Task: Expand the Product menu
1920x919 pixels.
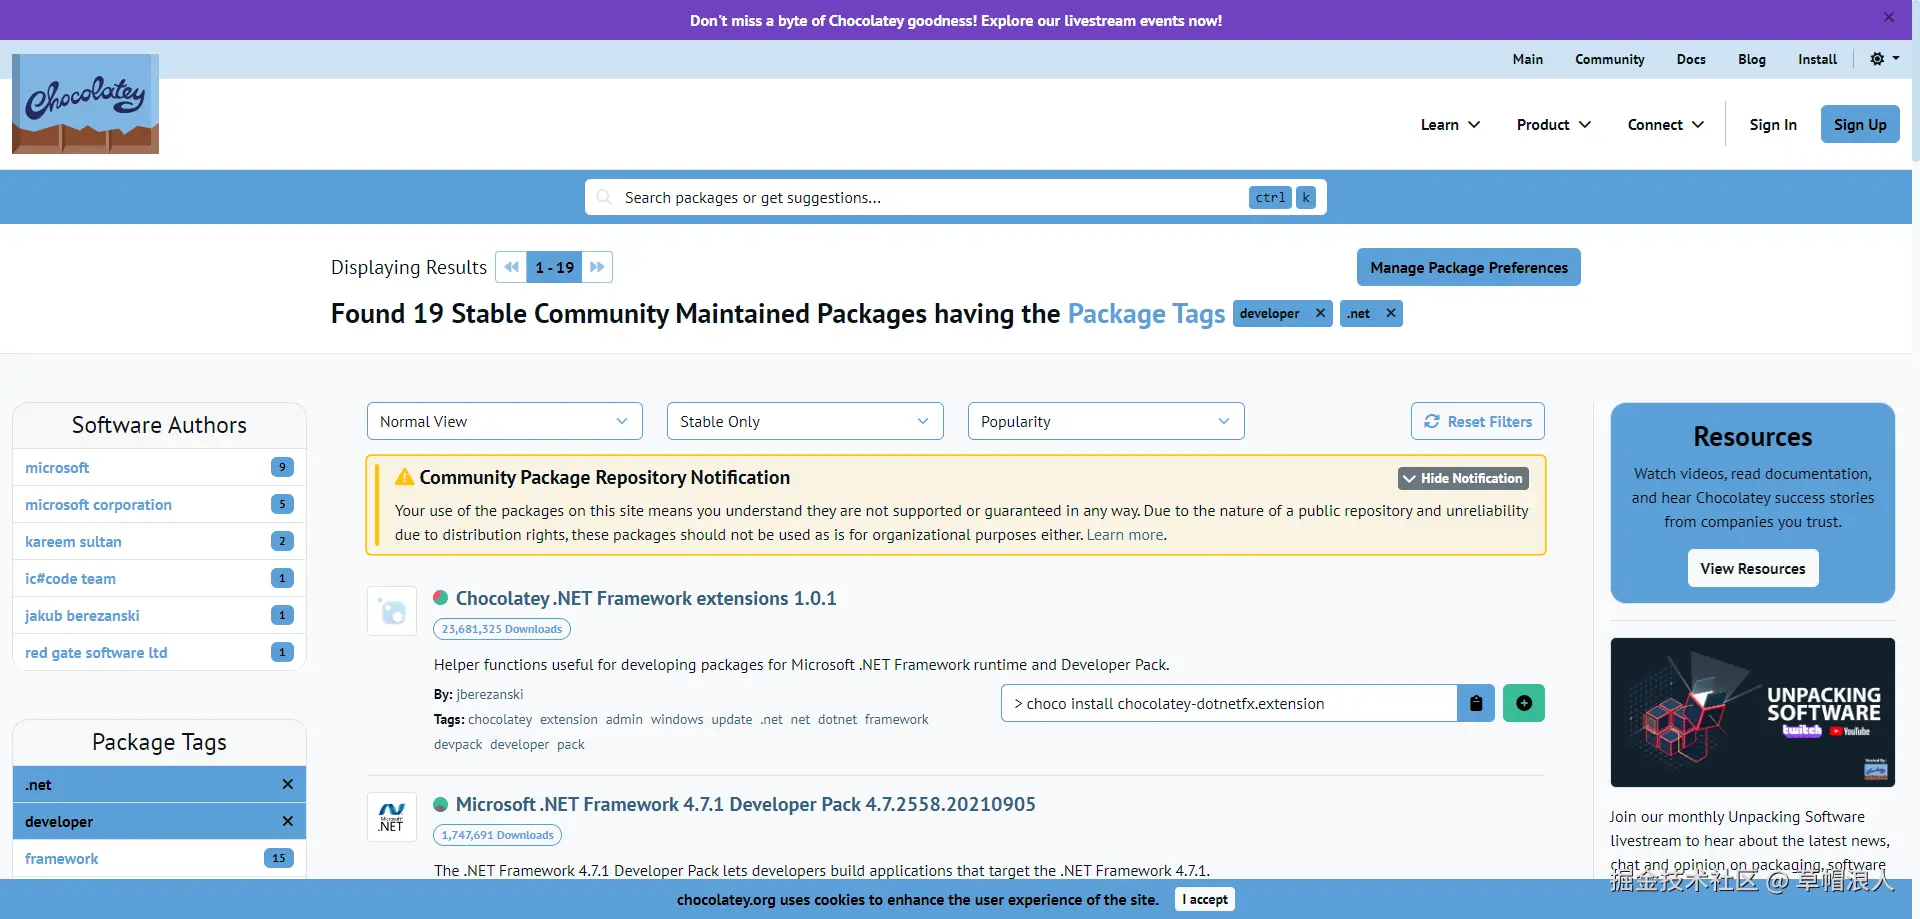Action: [x=1554, y=124]
